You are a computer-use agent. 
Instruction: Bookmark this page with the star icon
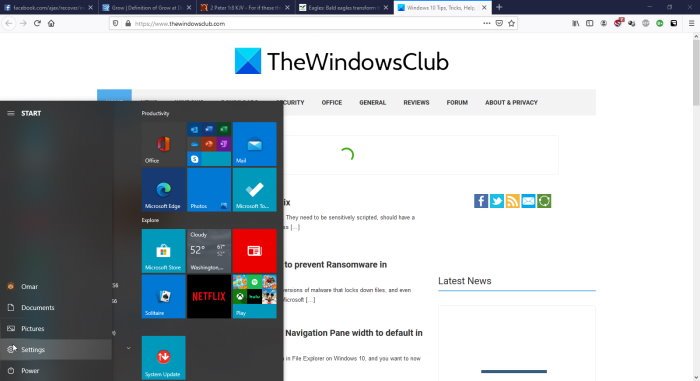(x=512, y=23)
